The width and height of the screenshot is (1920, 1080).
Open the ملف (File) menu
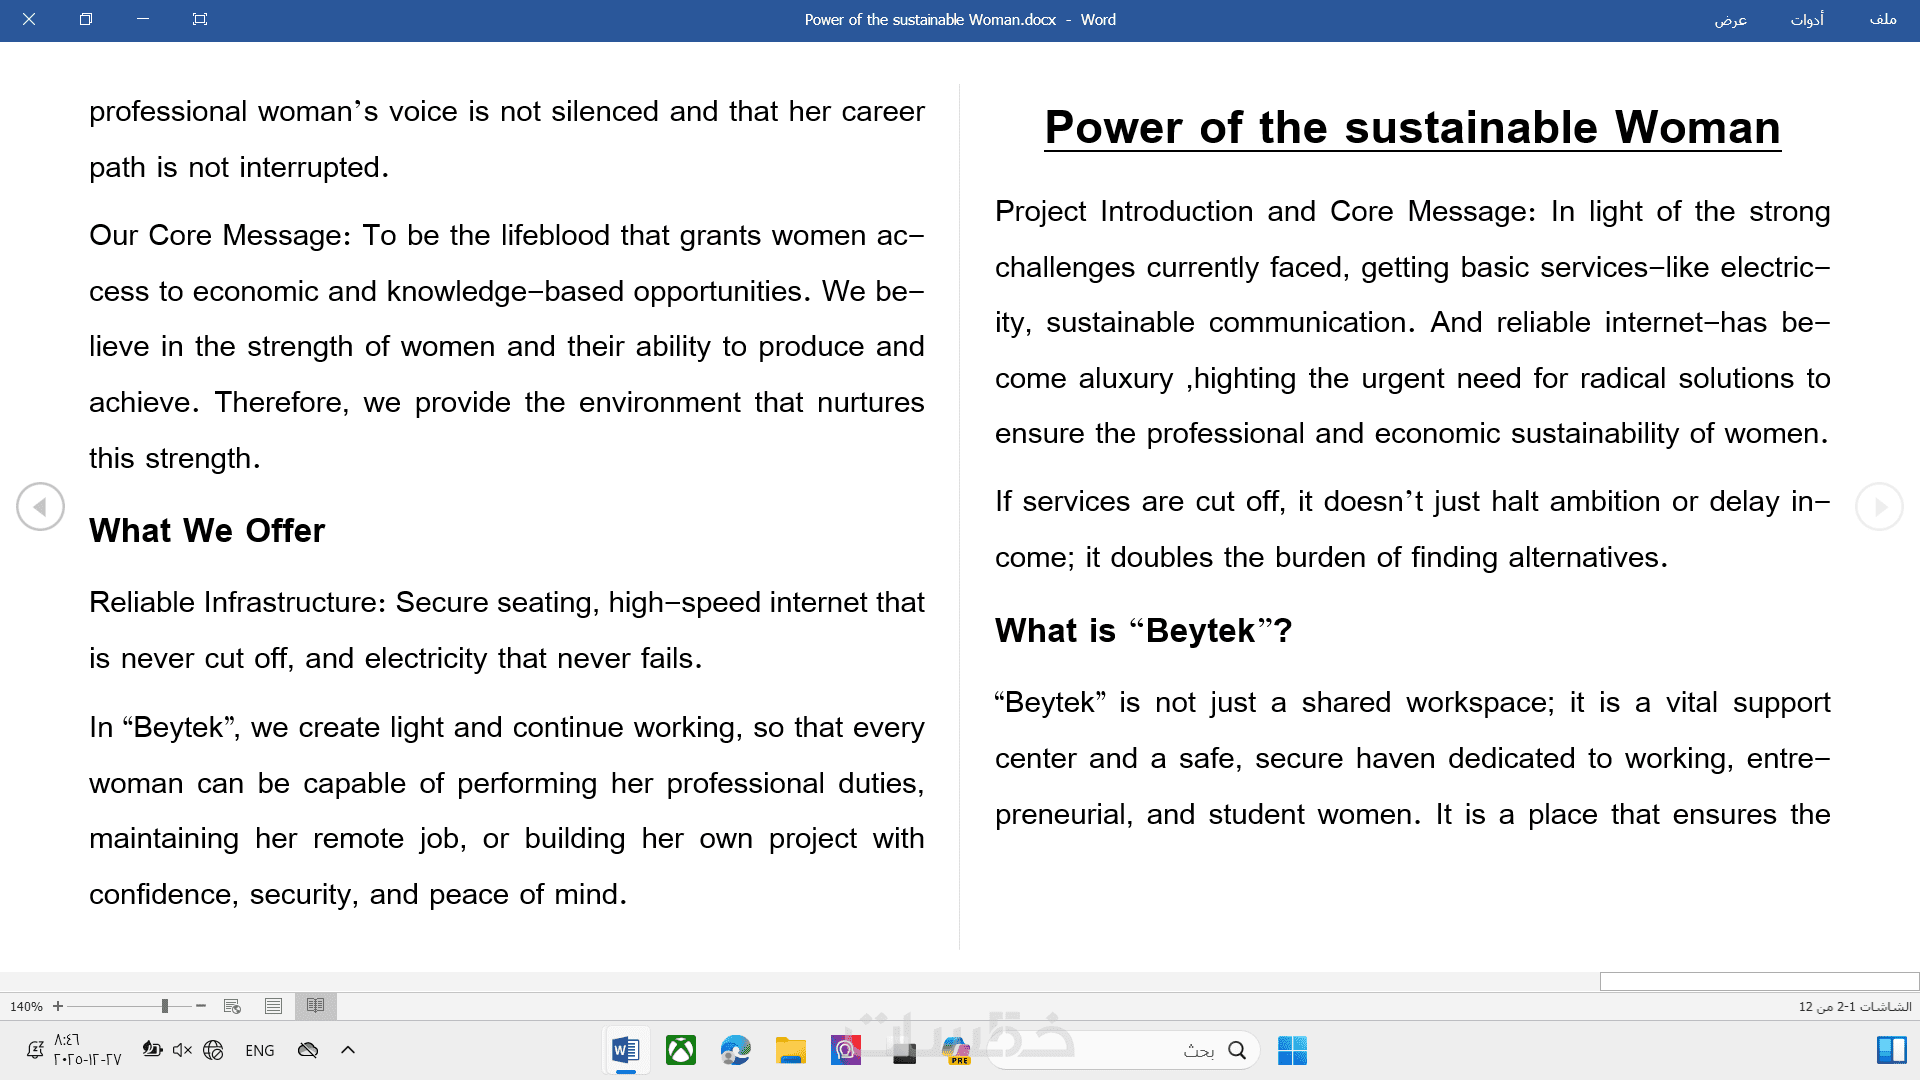[1883, 19]
